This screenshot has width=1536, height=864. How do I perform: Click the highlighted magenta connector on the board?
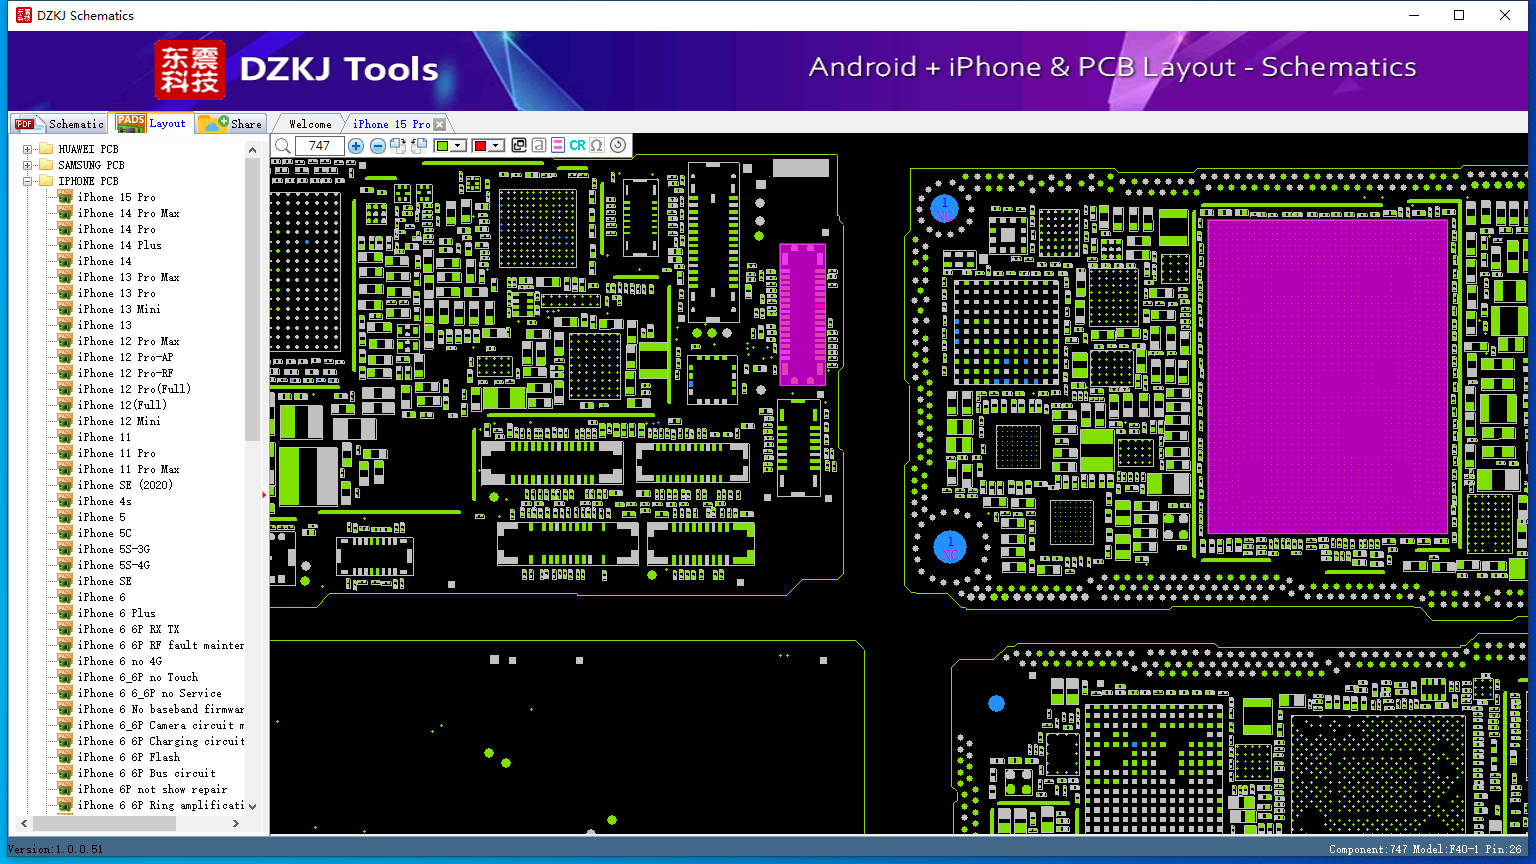coord(802,315)
